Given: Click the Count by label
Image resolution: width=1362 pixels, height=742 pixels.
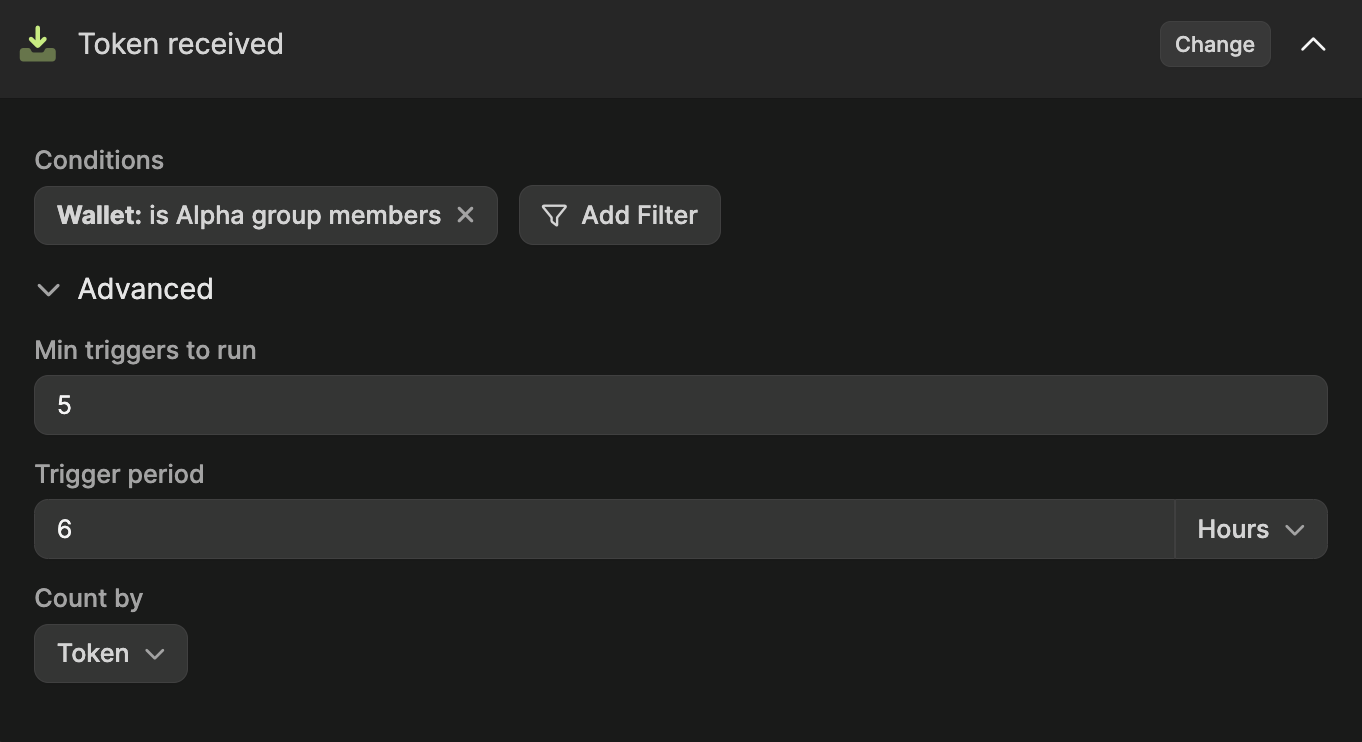Looking at the screenshot, I should coord(89,598).
